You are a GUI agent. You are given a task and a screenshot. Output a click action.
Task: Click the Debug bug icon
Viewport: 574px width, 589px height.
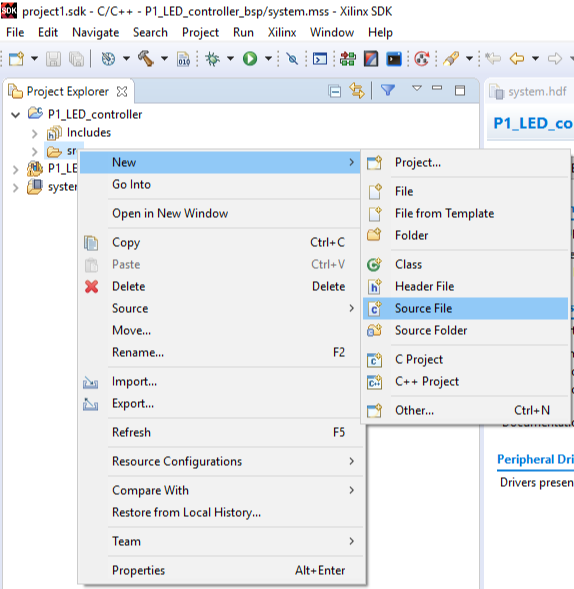[x=212, y=59]
